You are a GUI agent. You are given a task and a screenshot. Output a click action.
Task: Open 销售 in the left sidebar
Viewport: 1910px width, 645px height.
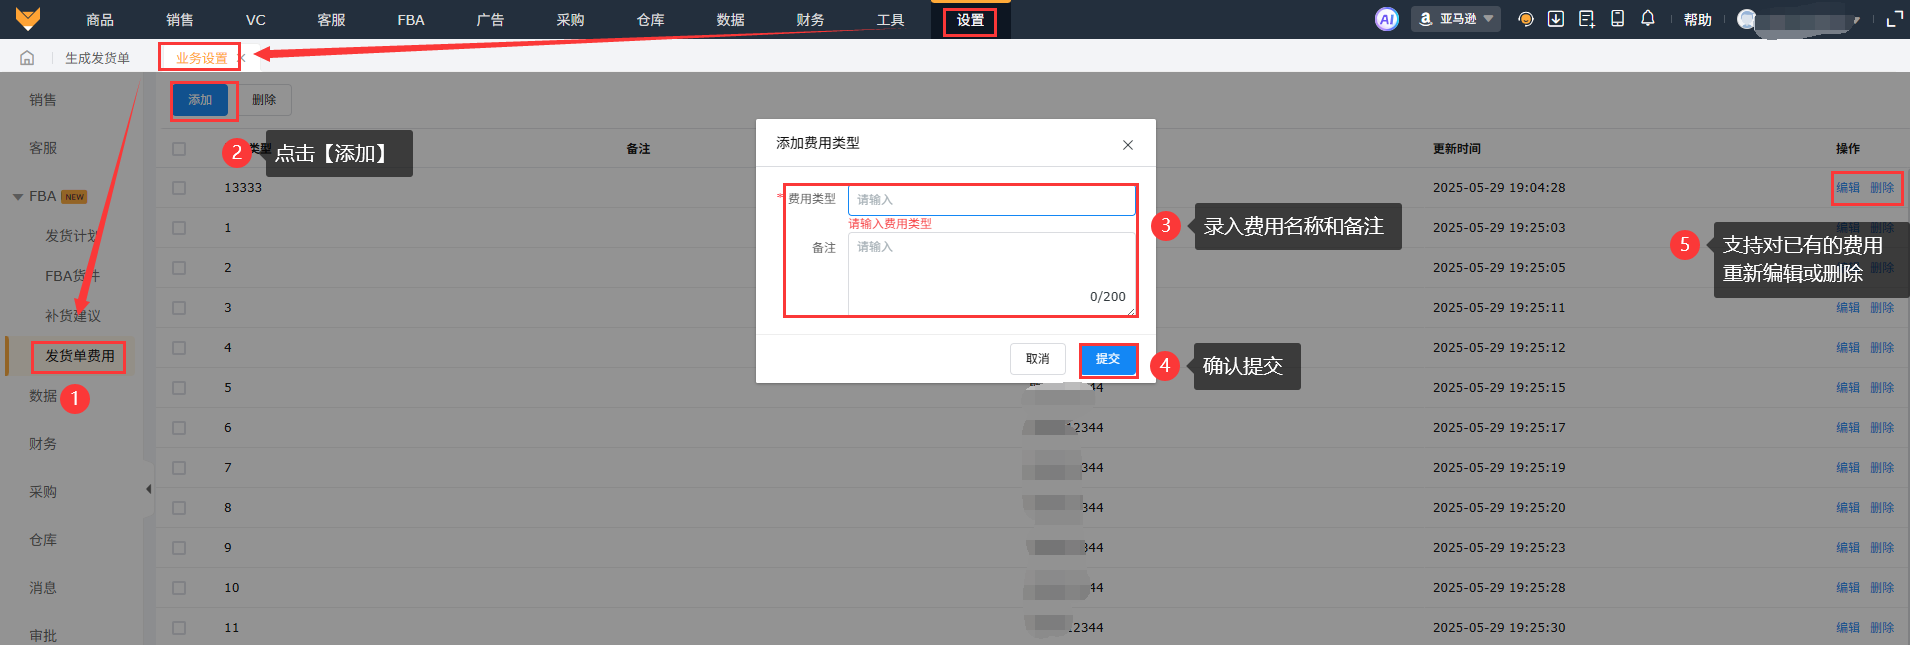pyautogui.click(x=43, y=100)
